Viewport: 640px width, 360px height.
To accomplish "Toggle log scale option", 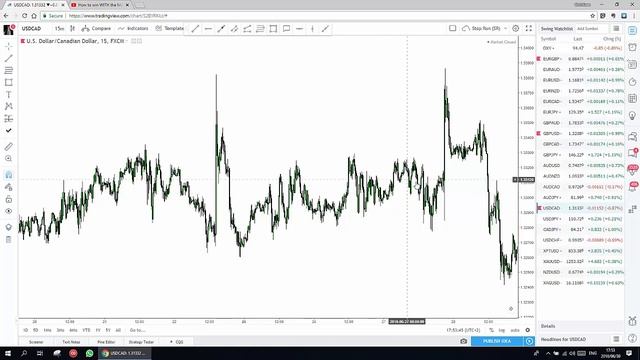I will tap(502, 330).
